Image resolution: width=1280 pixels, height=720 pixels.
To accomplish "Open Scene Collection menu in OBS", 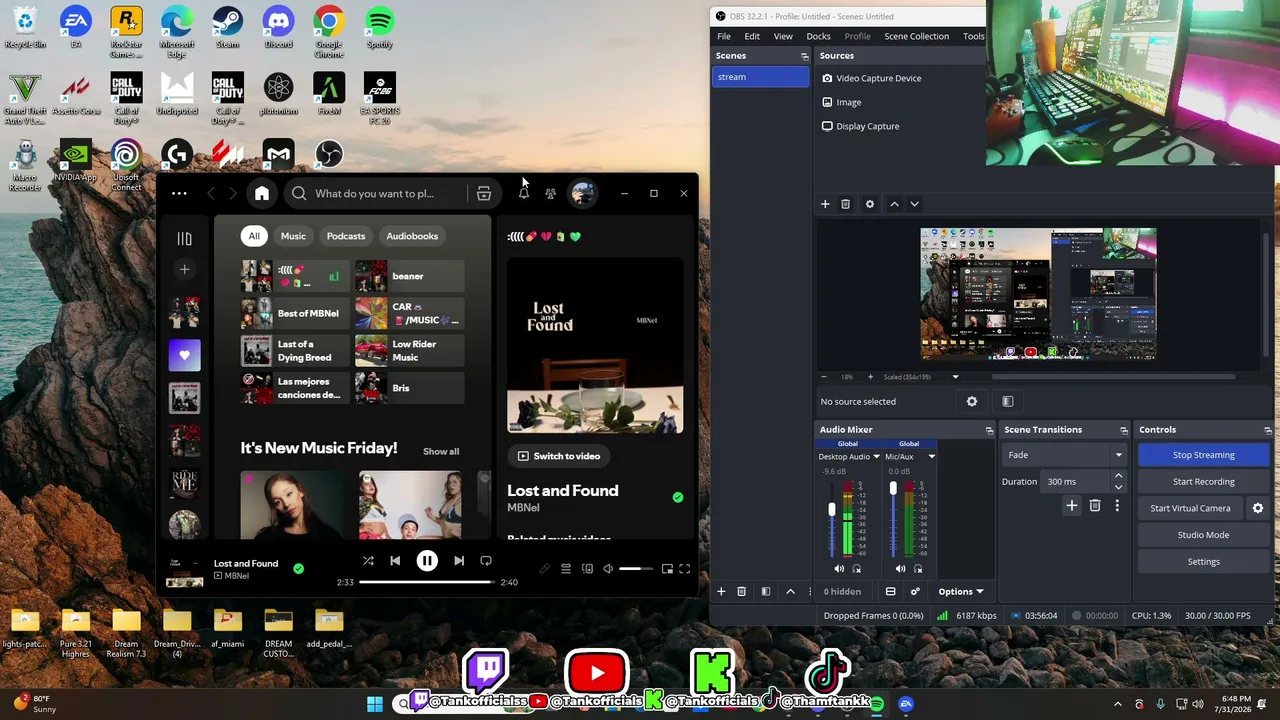I will (x=916, y=36).
